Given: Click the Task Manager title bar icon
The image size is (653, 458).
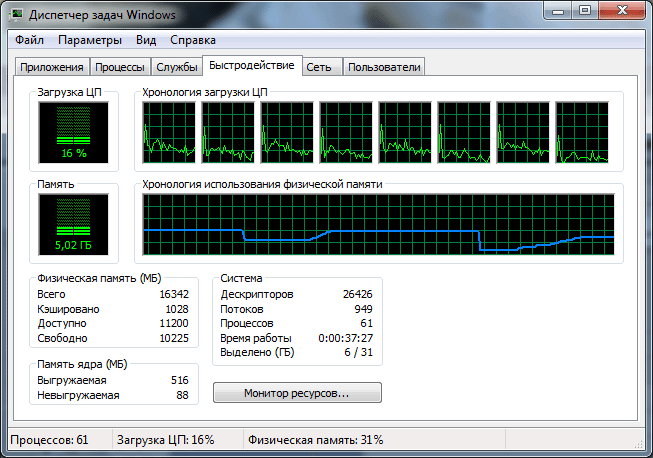Looking at the screenshot, I should pyautogui.click(x=17, y=15).
